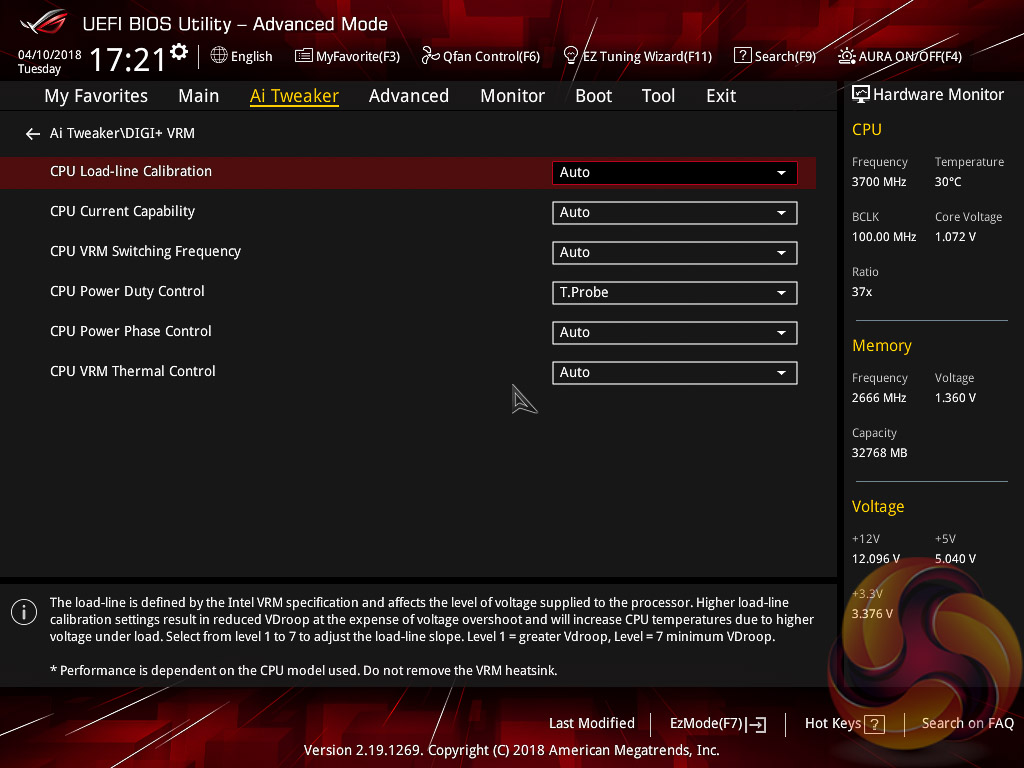The width and height of the screenshot is (1024, 768).
Task: Switch to the Main tab
Action: [199, 96]
